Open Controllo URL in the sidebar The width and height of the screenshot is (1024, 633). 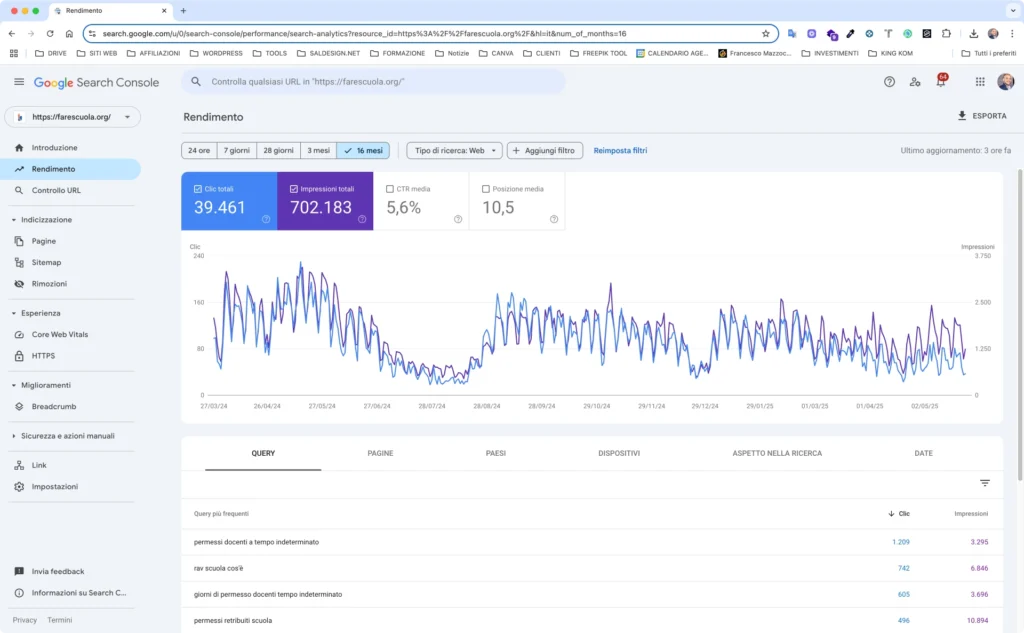click(71, 190)
